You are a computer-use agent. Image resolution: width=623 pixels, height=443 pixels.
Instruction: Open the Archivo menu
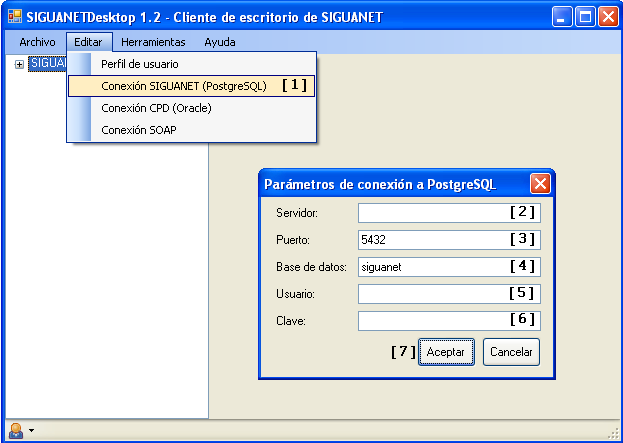pos(37,42)
